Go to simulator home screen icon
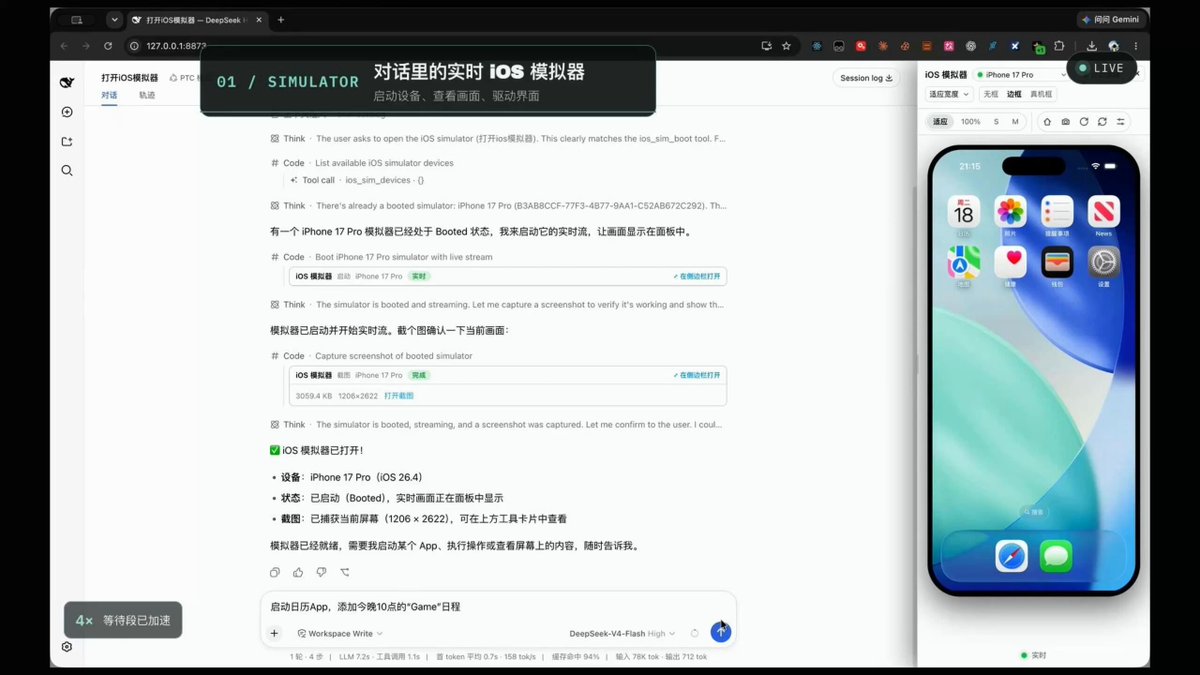The width and height of the screenshot is (1200, 675). [1047, 121]
